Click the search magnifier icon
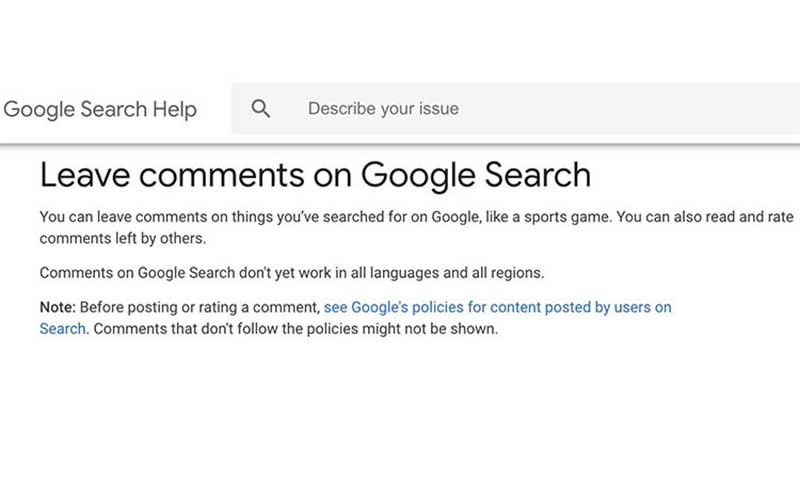Image resolution: width=800 pixels, height=499 pixels. tap(261, 109)
